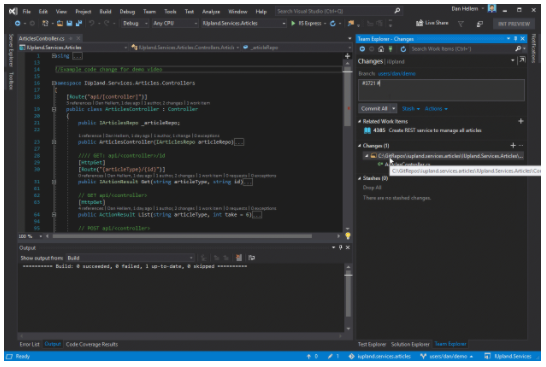Screen dimensions: 546x367
Task: Open the Analyze menu
Action: [211, 11]
